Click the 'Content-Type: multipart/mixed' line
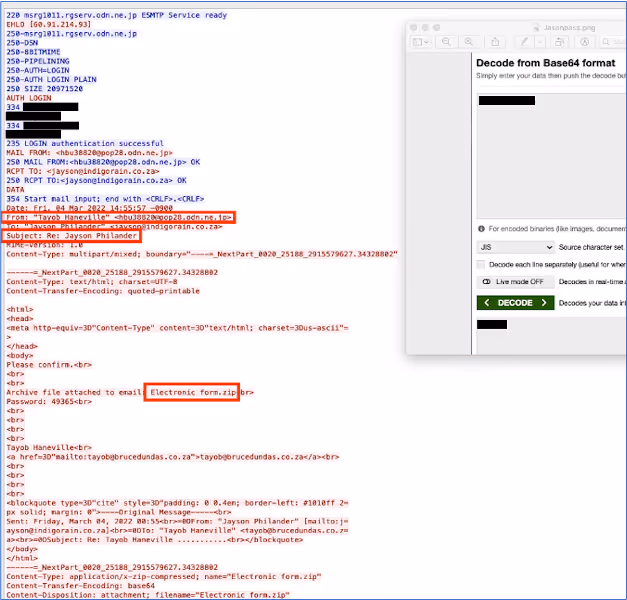The height and width of the screenshot is (600, 627). pos(202,254)
